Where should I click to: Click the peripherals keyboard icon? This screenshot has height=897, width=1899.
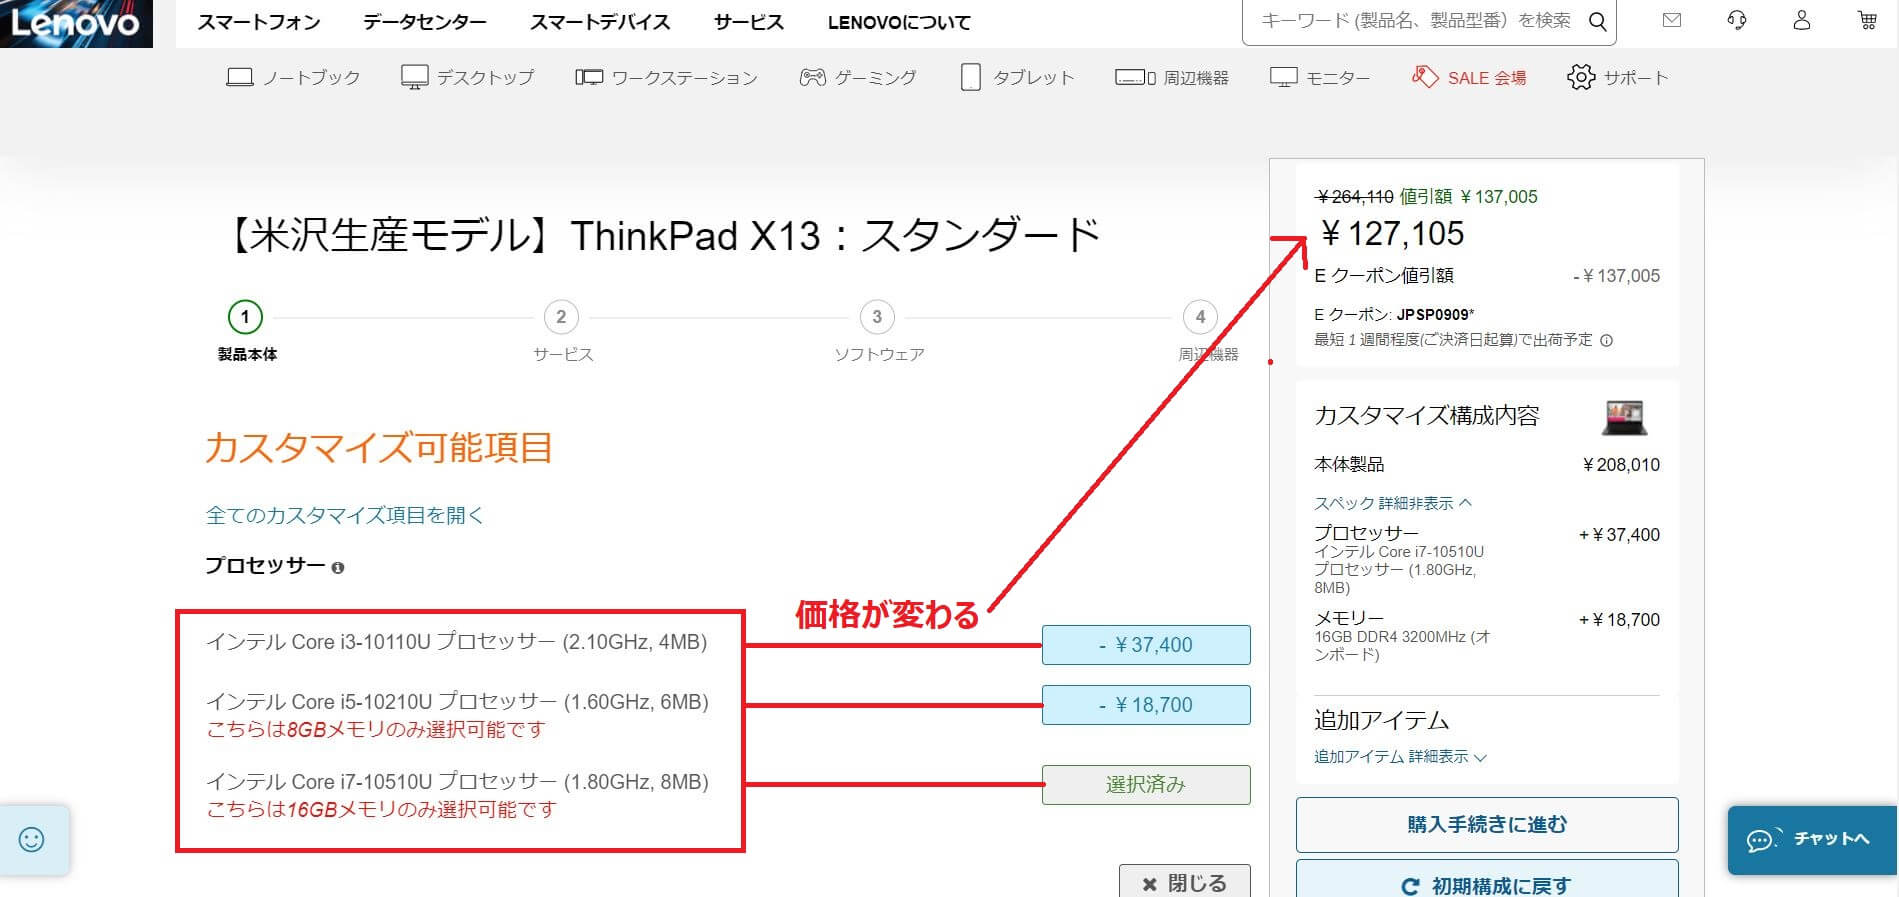[1135, 77]
